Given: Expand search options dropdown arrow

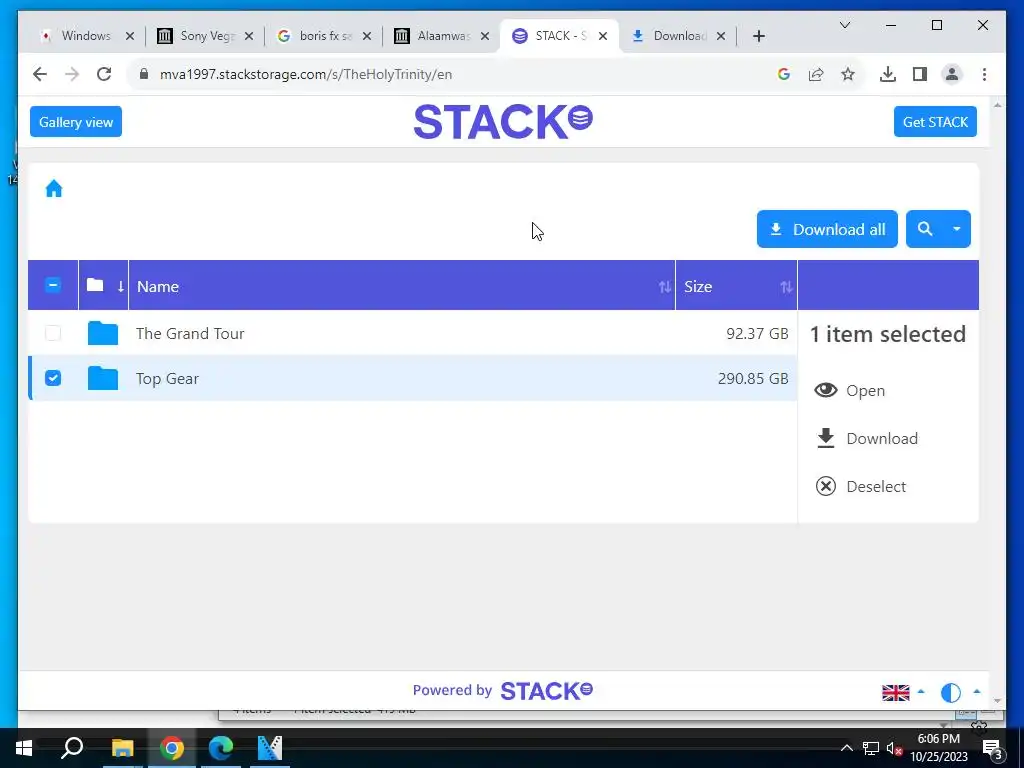Looking at the screenshot, I should [957, 229].
